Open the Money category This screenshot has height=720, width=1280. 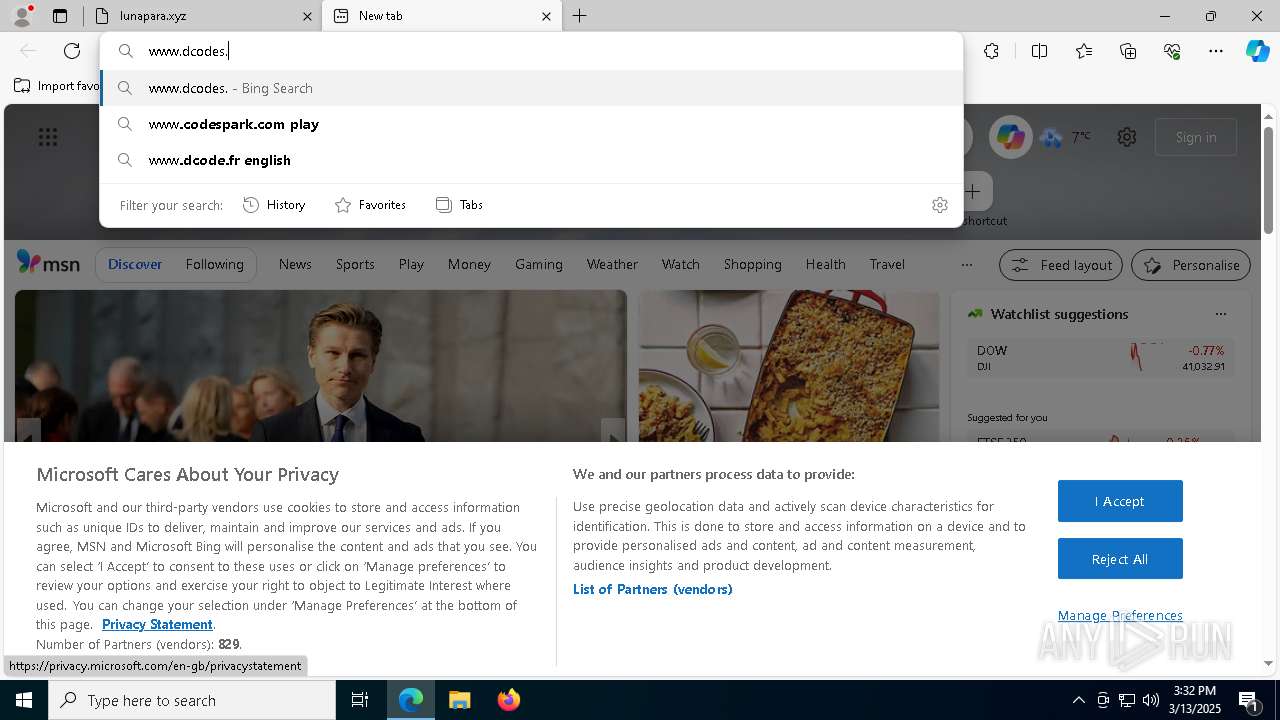coord(469,264)
